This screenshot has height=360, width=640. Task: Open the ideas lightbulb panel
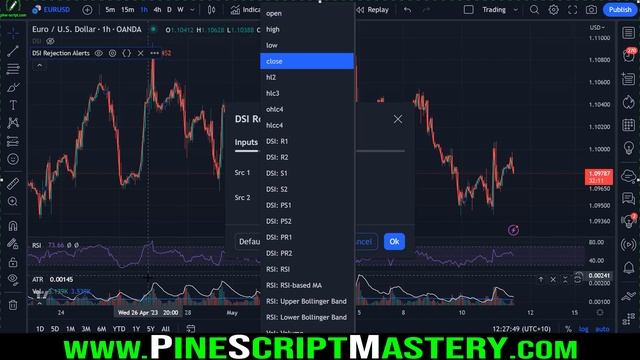628,148
